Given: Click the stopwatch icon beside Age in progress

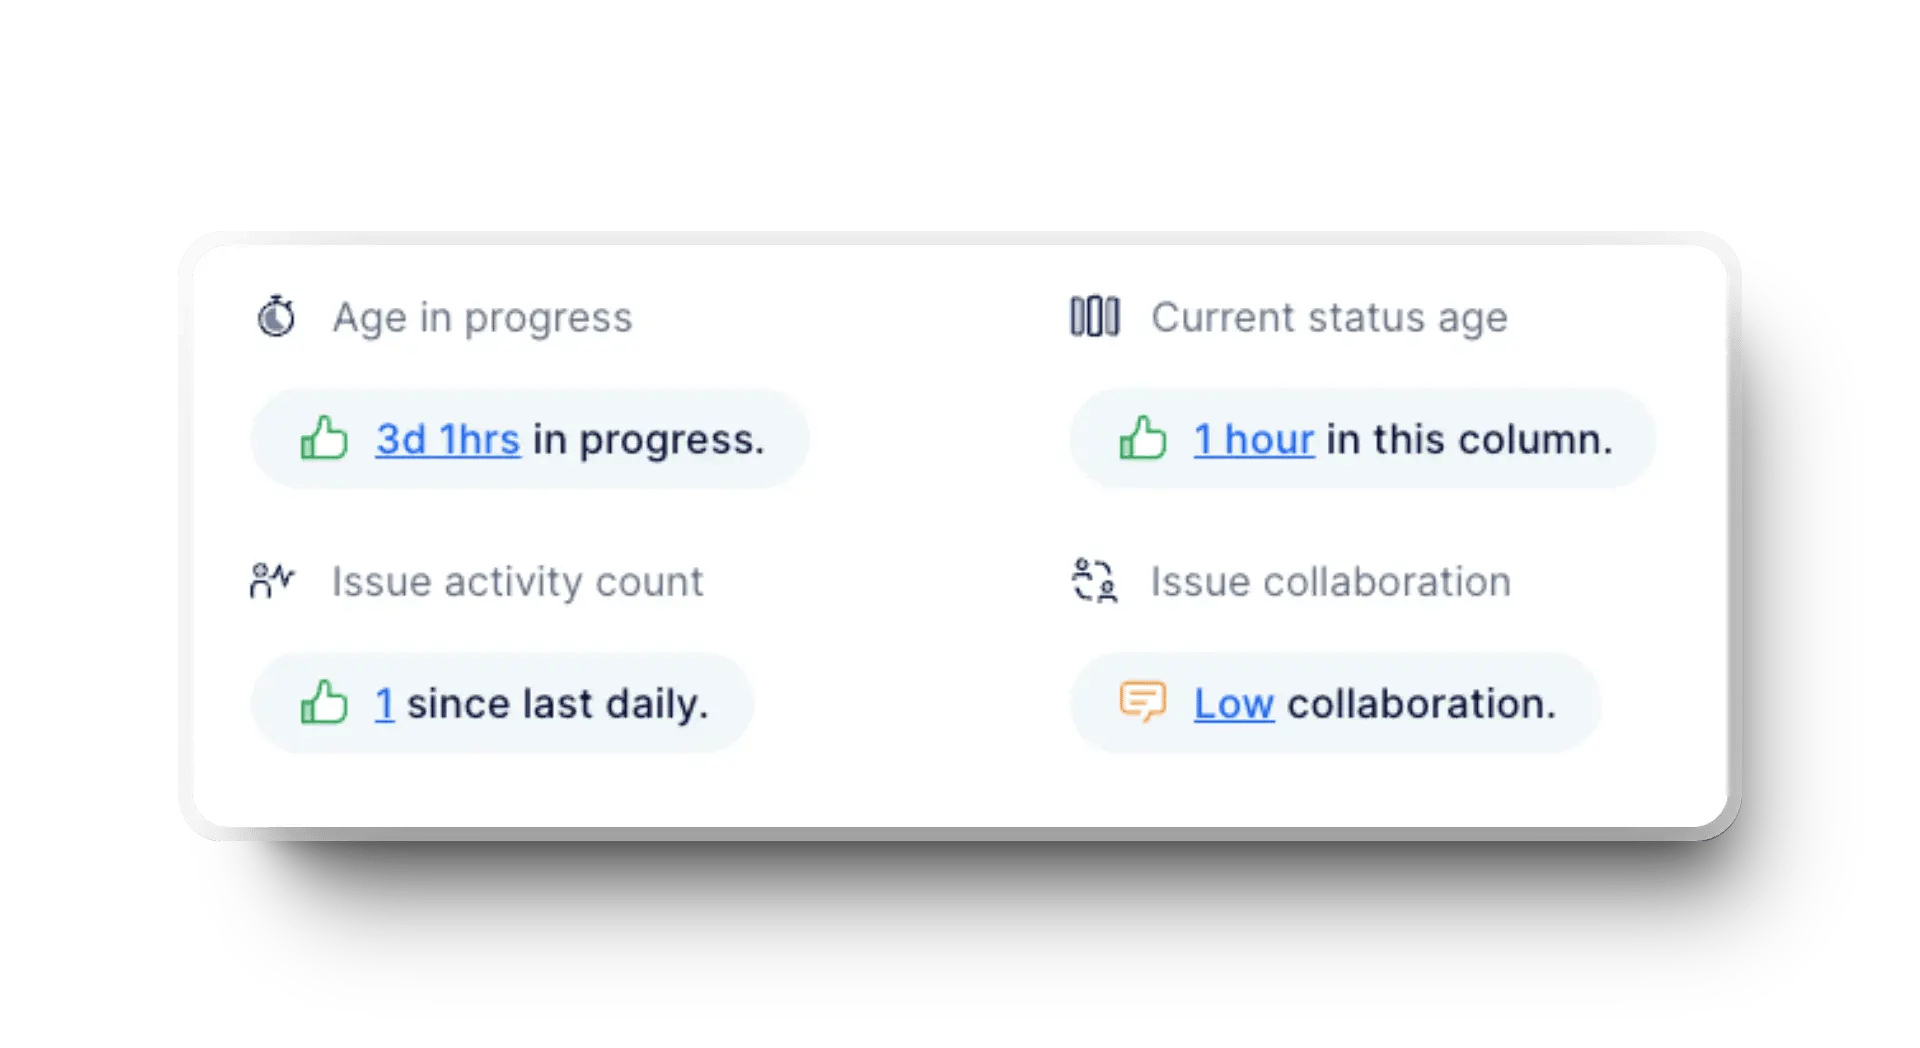Looking at the screenshot, I should click(274, 317).
